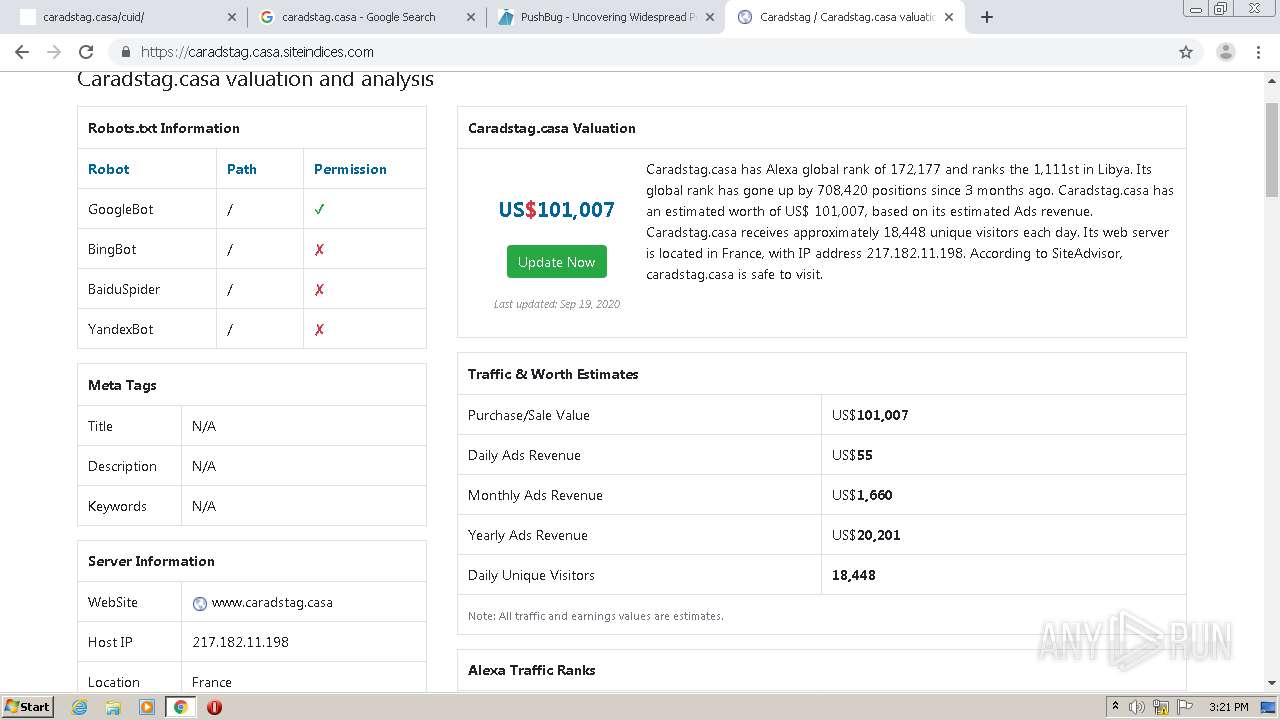Bookmark this page with the star icon

(1186, 52)
